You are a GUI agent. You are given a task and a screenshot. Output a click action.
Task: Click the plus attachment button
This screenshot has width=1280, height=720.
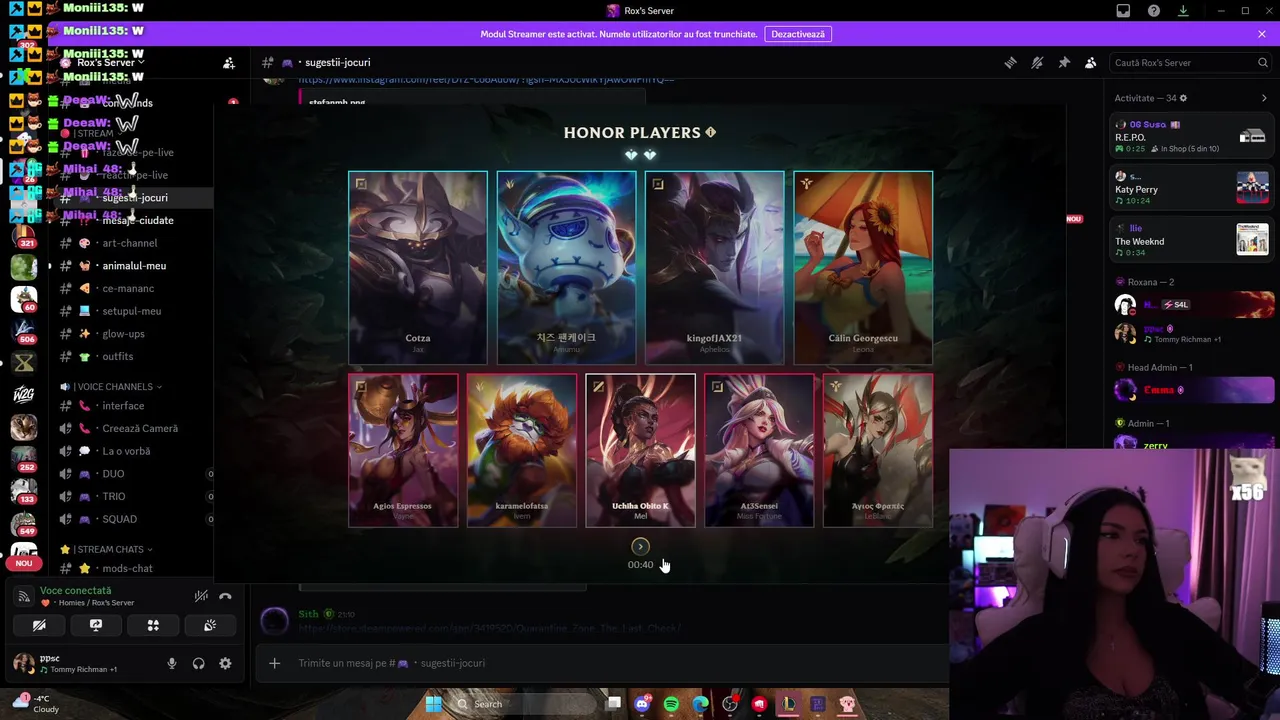[x=274, y=663]
